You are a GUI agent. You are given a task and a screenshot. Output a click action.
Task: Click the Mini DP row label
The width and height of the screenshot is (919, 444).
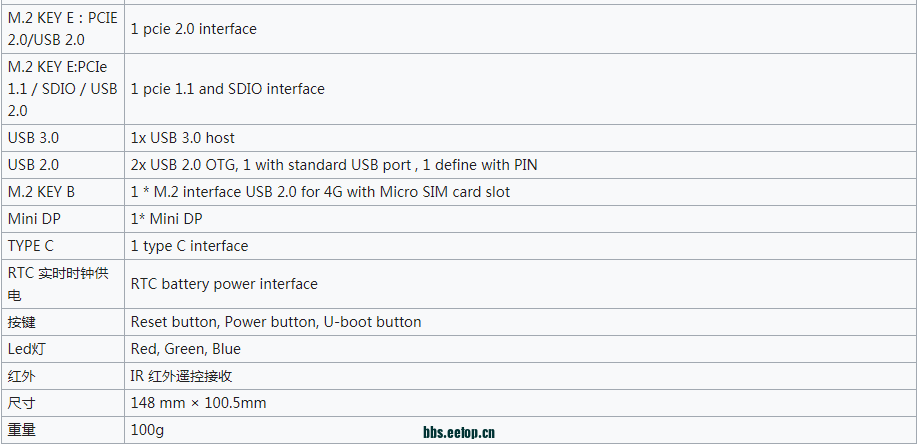34,219
